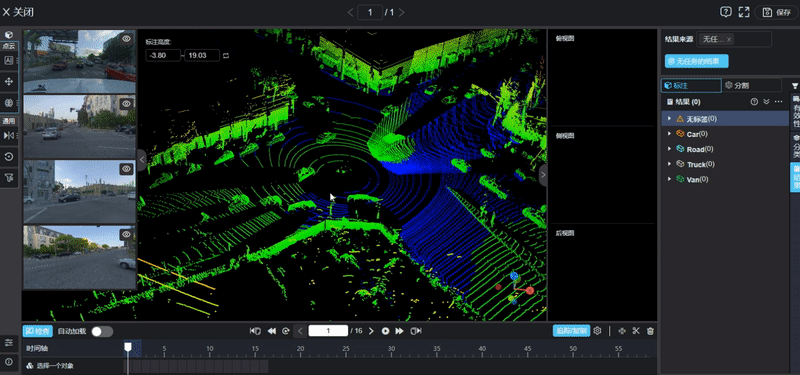Click the 检查 check button
Screen dimensions: 800x375
(x=37, y=331)
